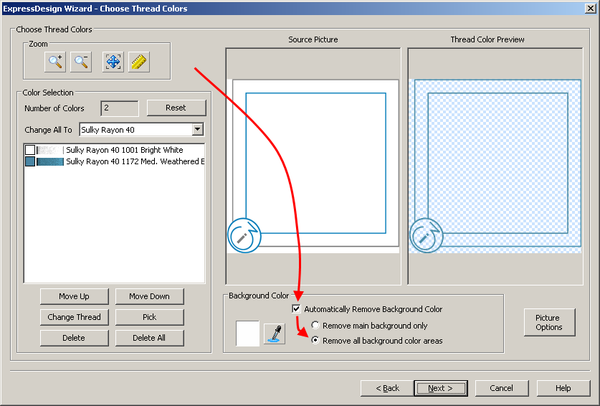600x406 pixels.
Task: Select Sulky Rayon 40 1001 Bright White row
Action: click(114, 150)
